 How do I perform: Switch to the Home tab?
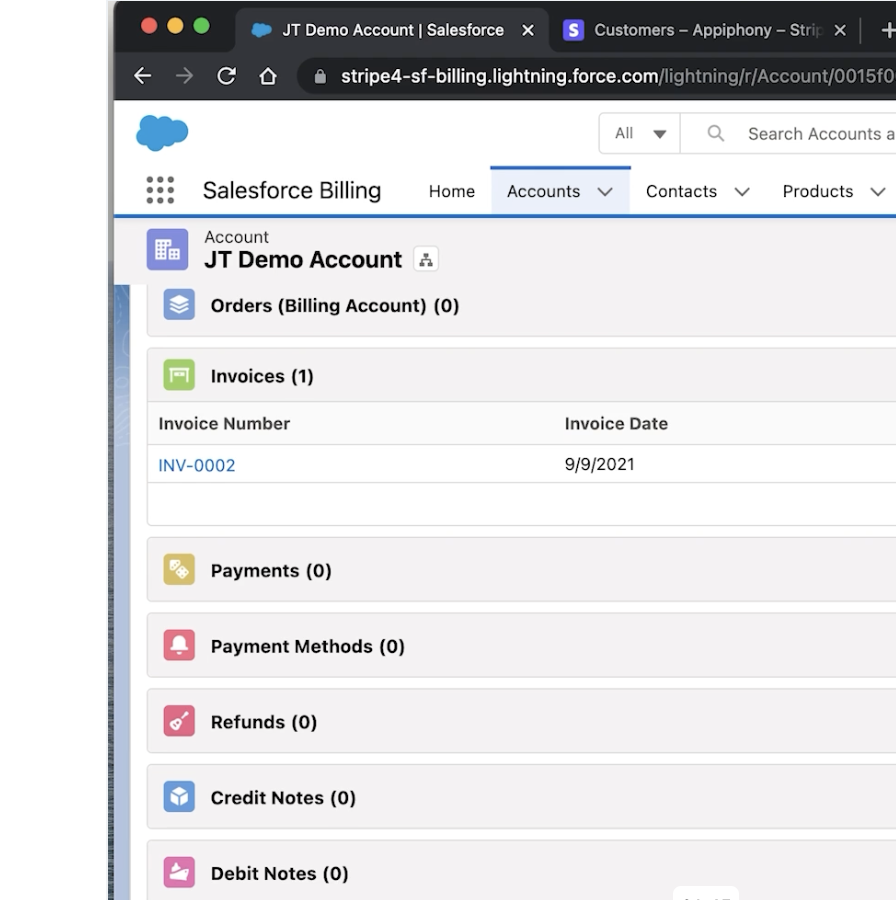point(451,191)
